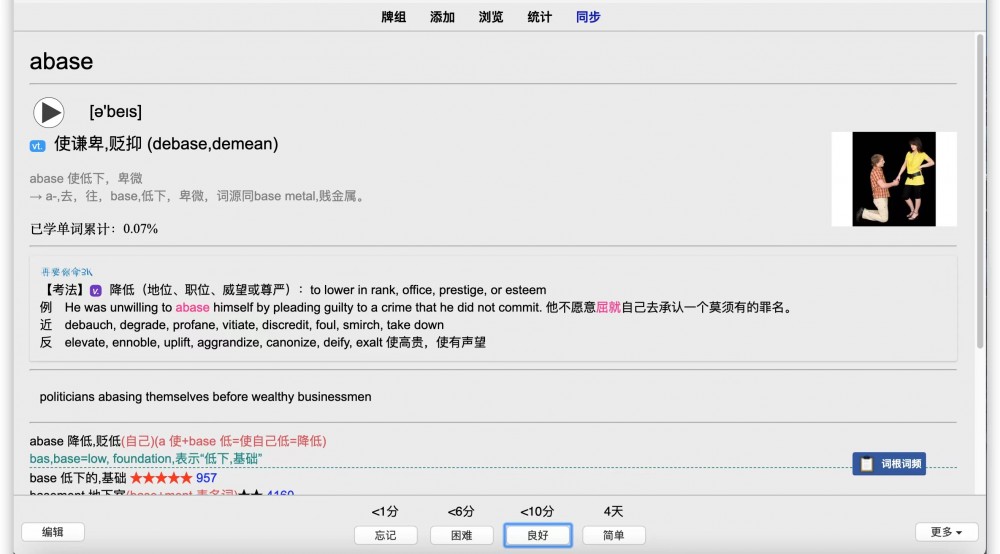Answer with the 忘记 button

click(x=386, y=535)
